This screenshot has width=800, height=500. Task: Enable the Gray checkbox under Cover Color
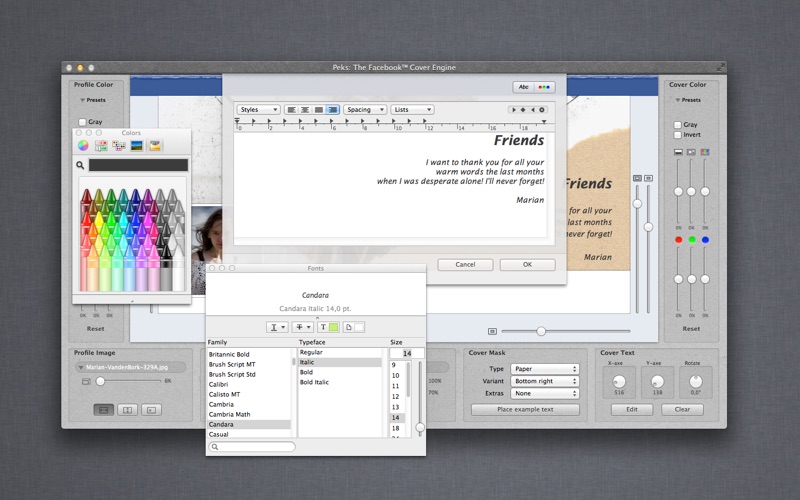[x=678, y=125]
